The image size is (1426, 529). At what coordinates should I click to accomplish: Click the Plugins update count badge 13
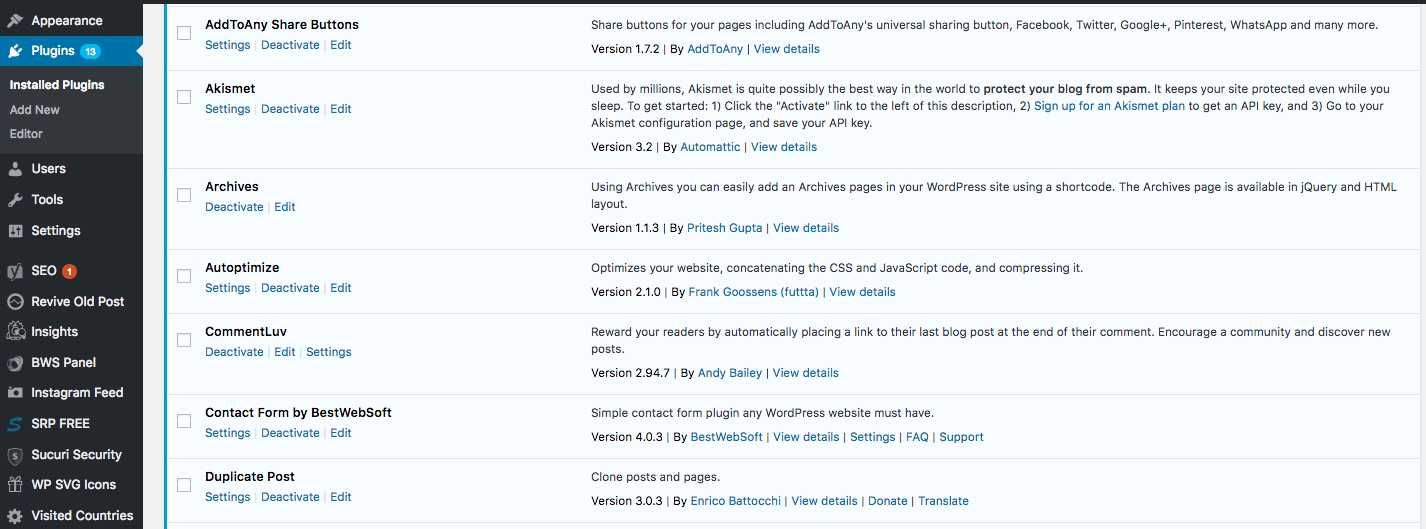click(90, 51)
